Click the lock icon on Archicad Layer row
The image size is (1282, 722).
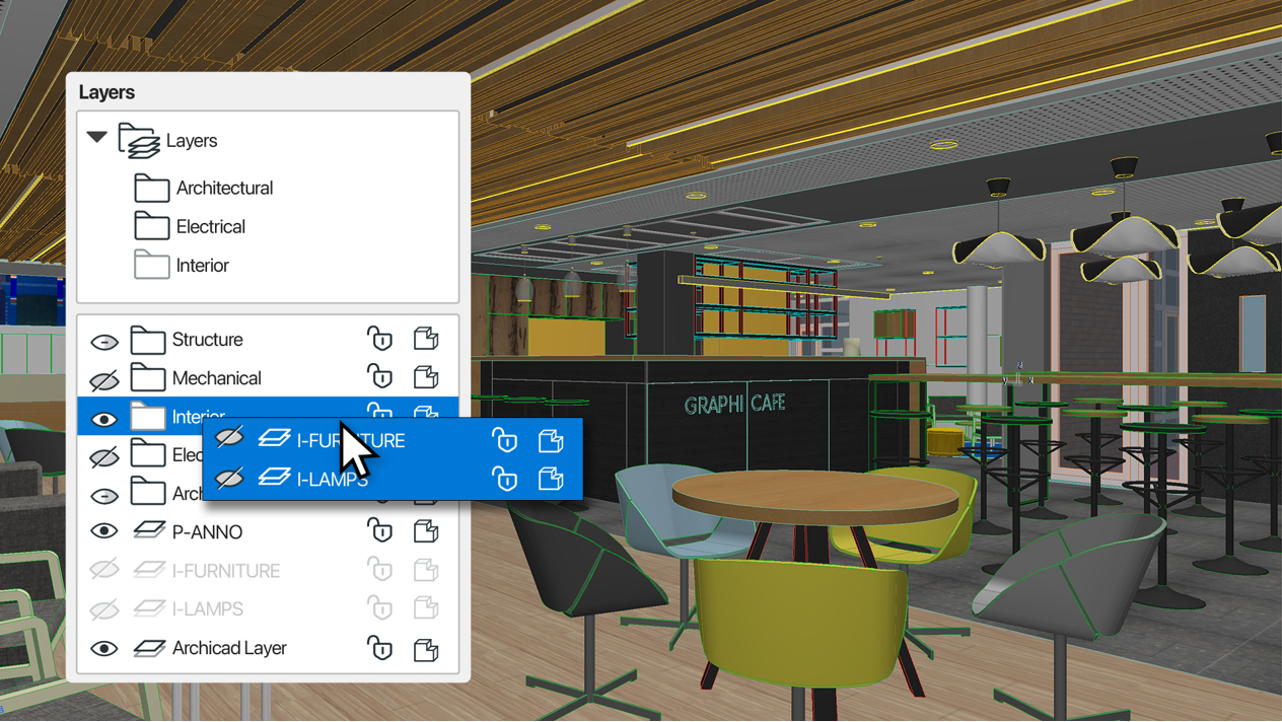pos(379,648)
